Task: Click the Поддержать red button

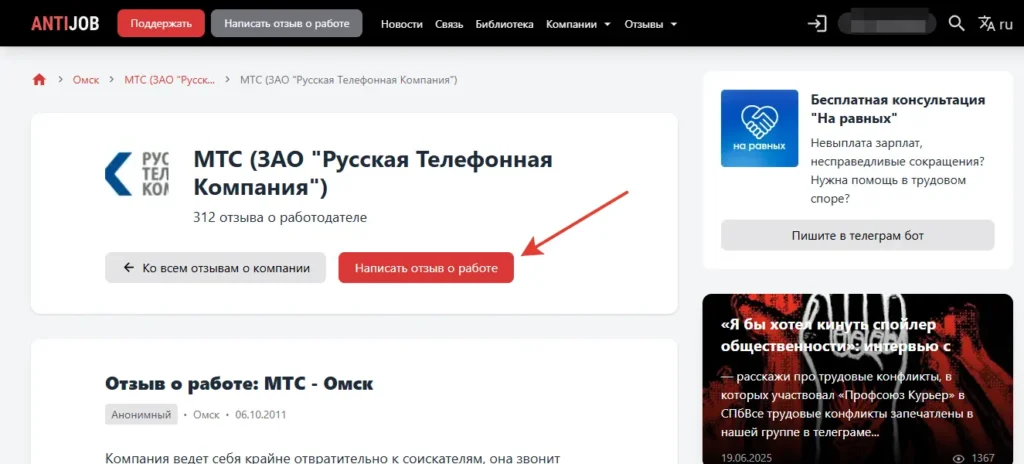Action: pyautogui.click(x=161, y=24)
